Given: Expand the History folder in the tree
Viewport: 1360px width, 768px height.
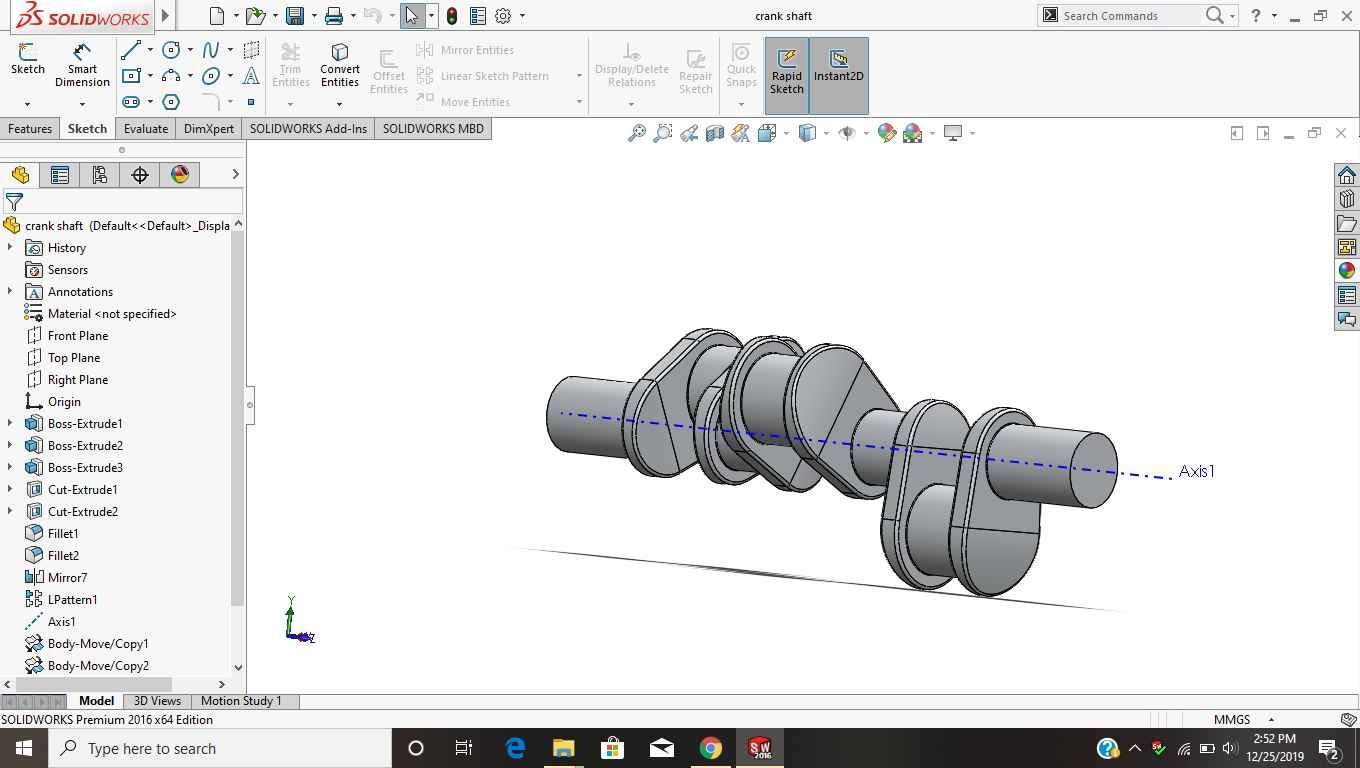Looking at the screenshot, I should pyautogui.click(x=10, y=248).
